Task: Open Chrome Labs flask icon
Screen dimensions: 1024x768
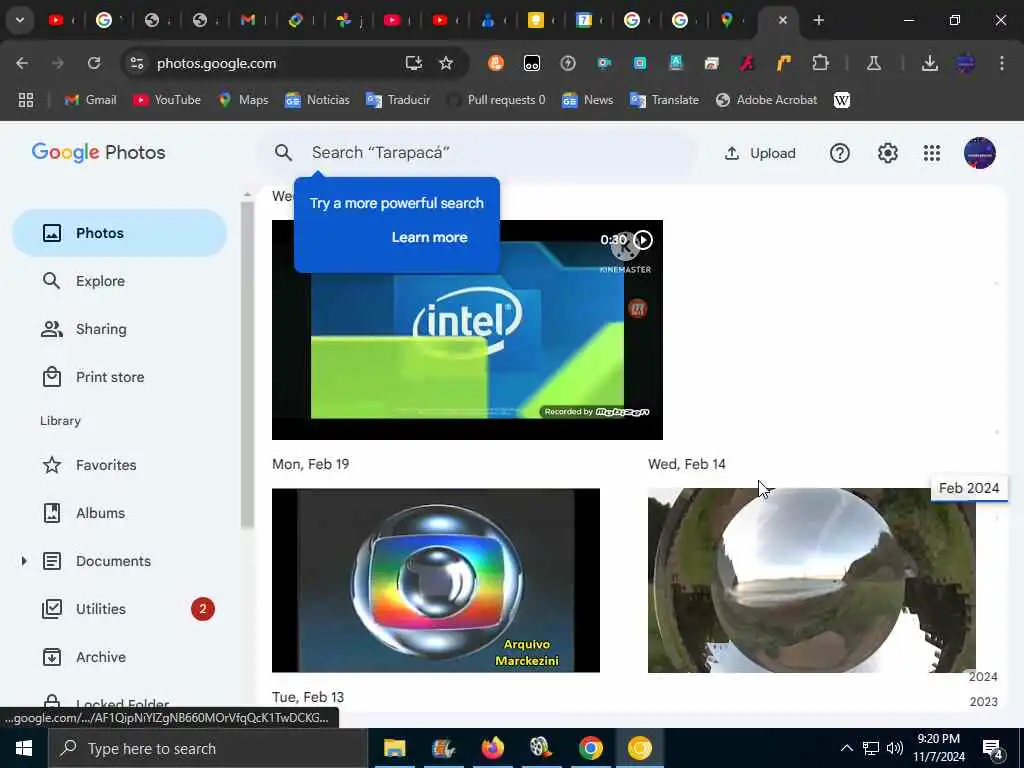Action: 874,63
